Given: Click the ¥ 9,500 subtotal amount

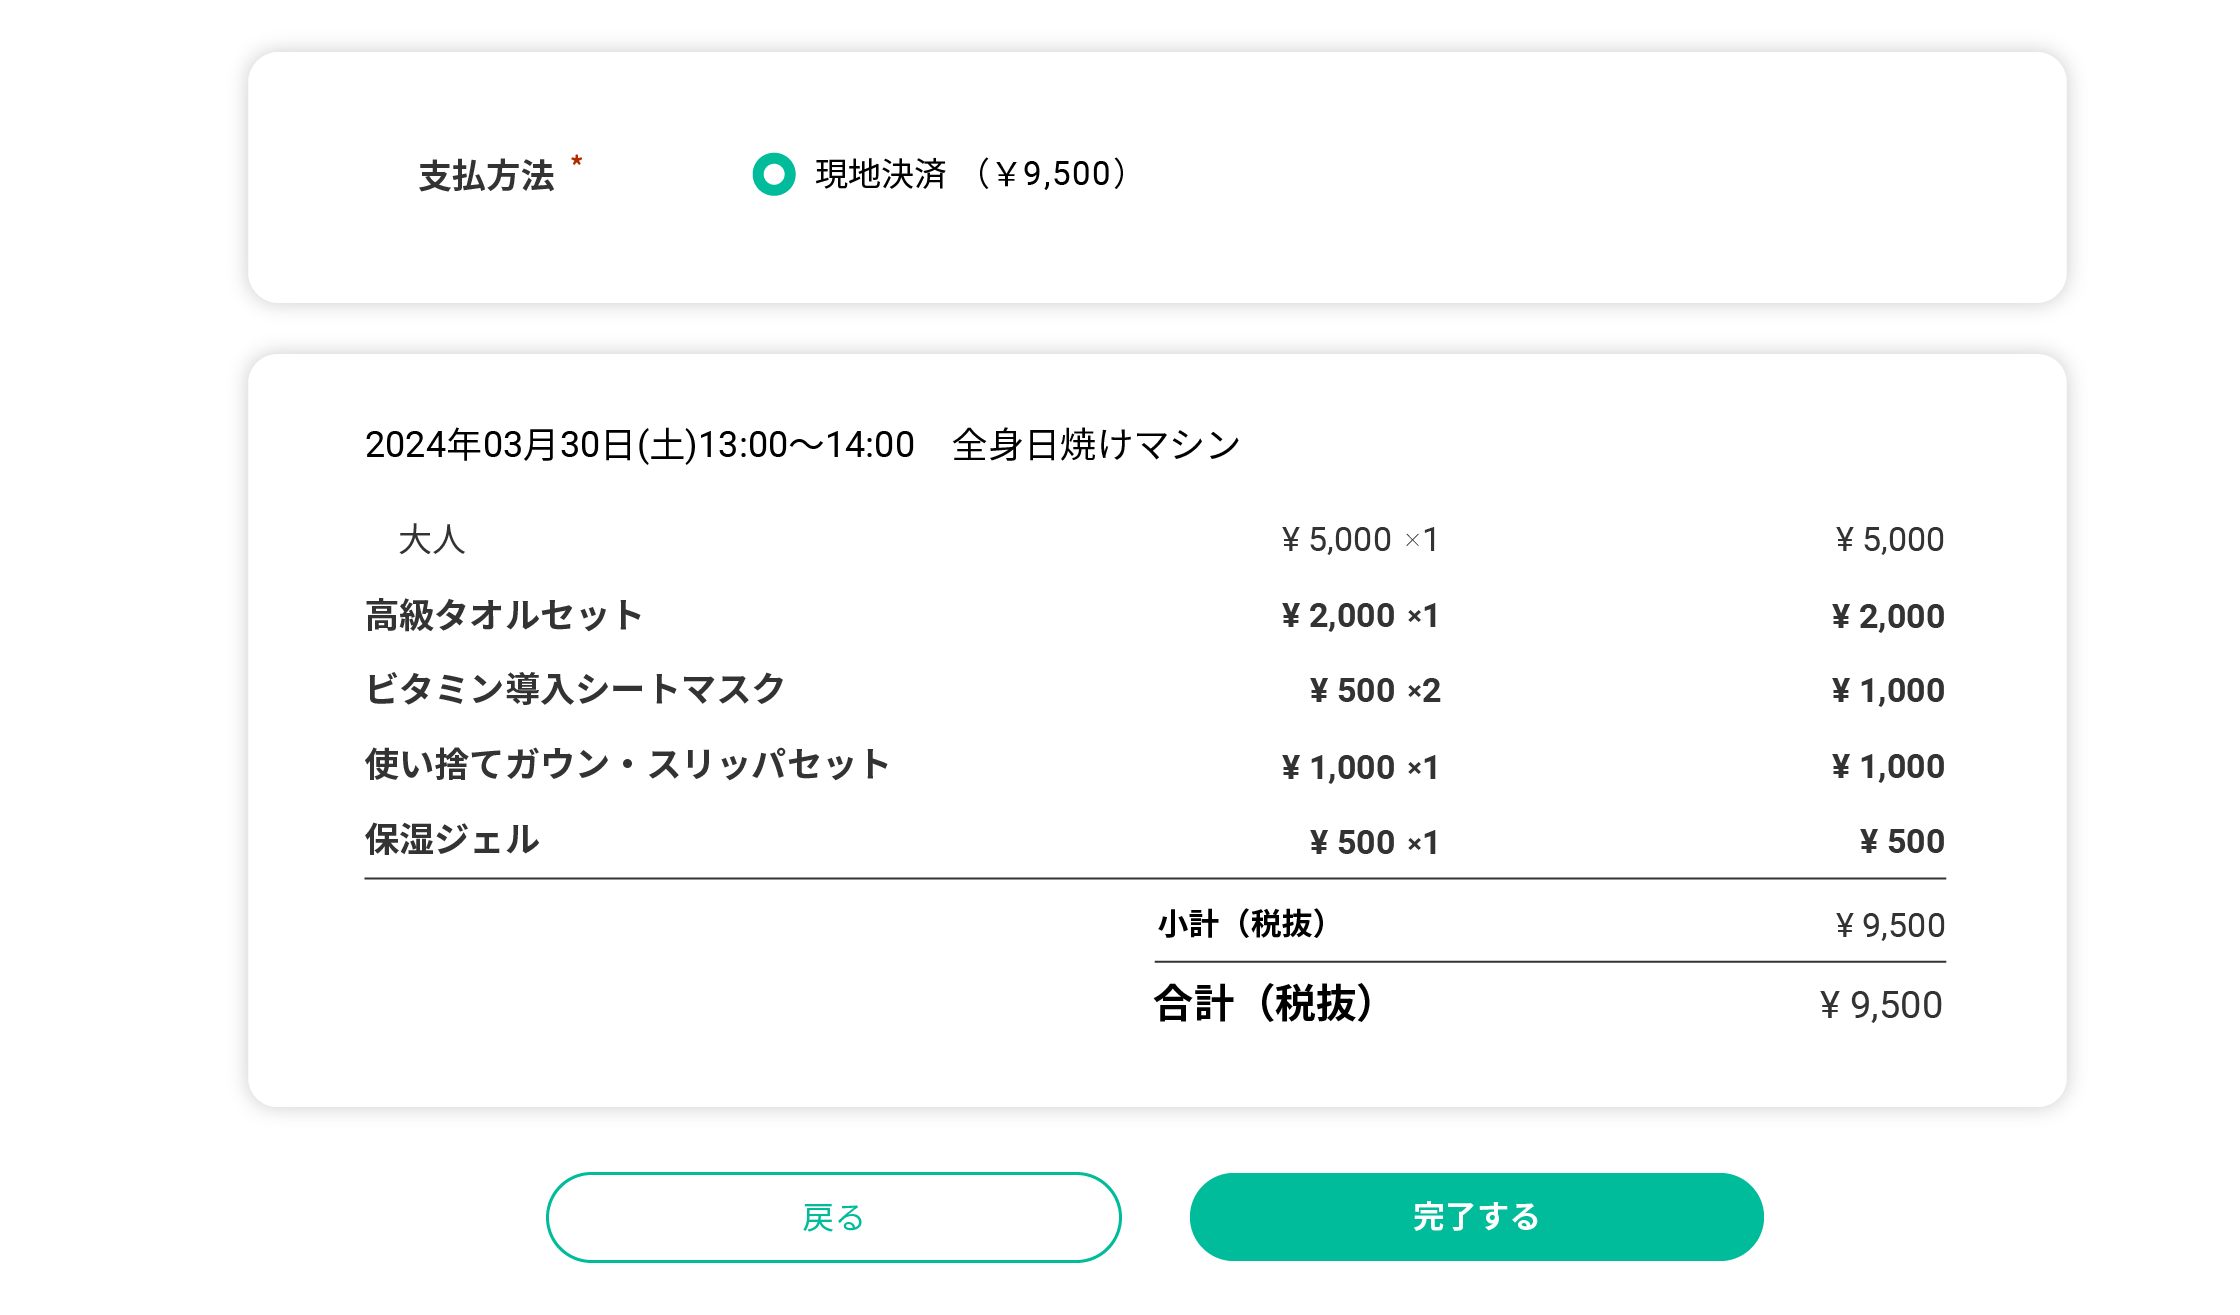Looking at the screenshot, I should (x=1890, y=925).
